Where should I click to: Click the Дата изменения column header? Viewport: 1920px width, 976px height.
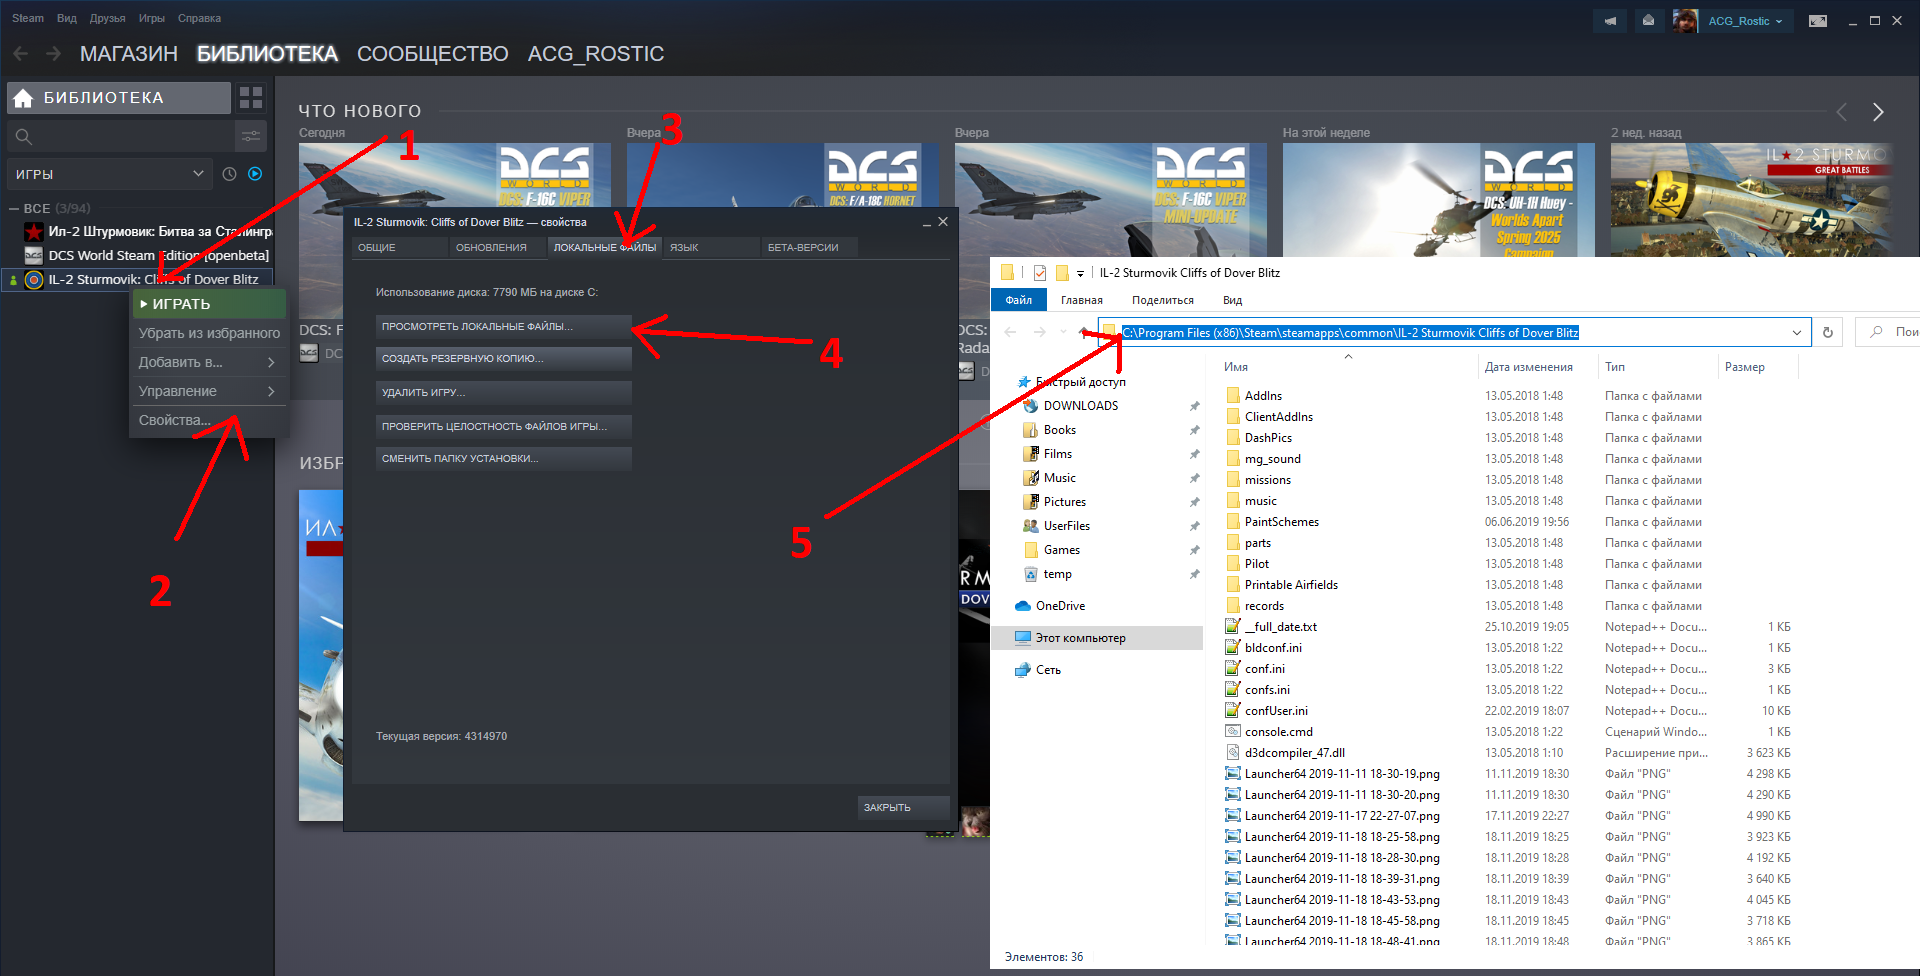pyautogui.click(x=1528, y=367)
